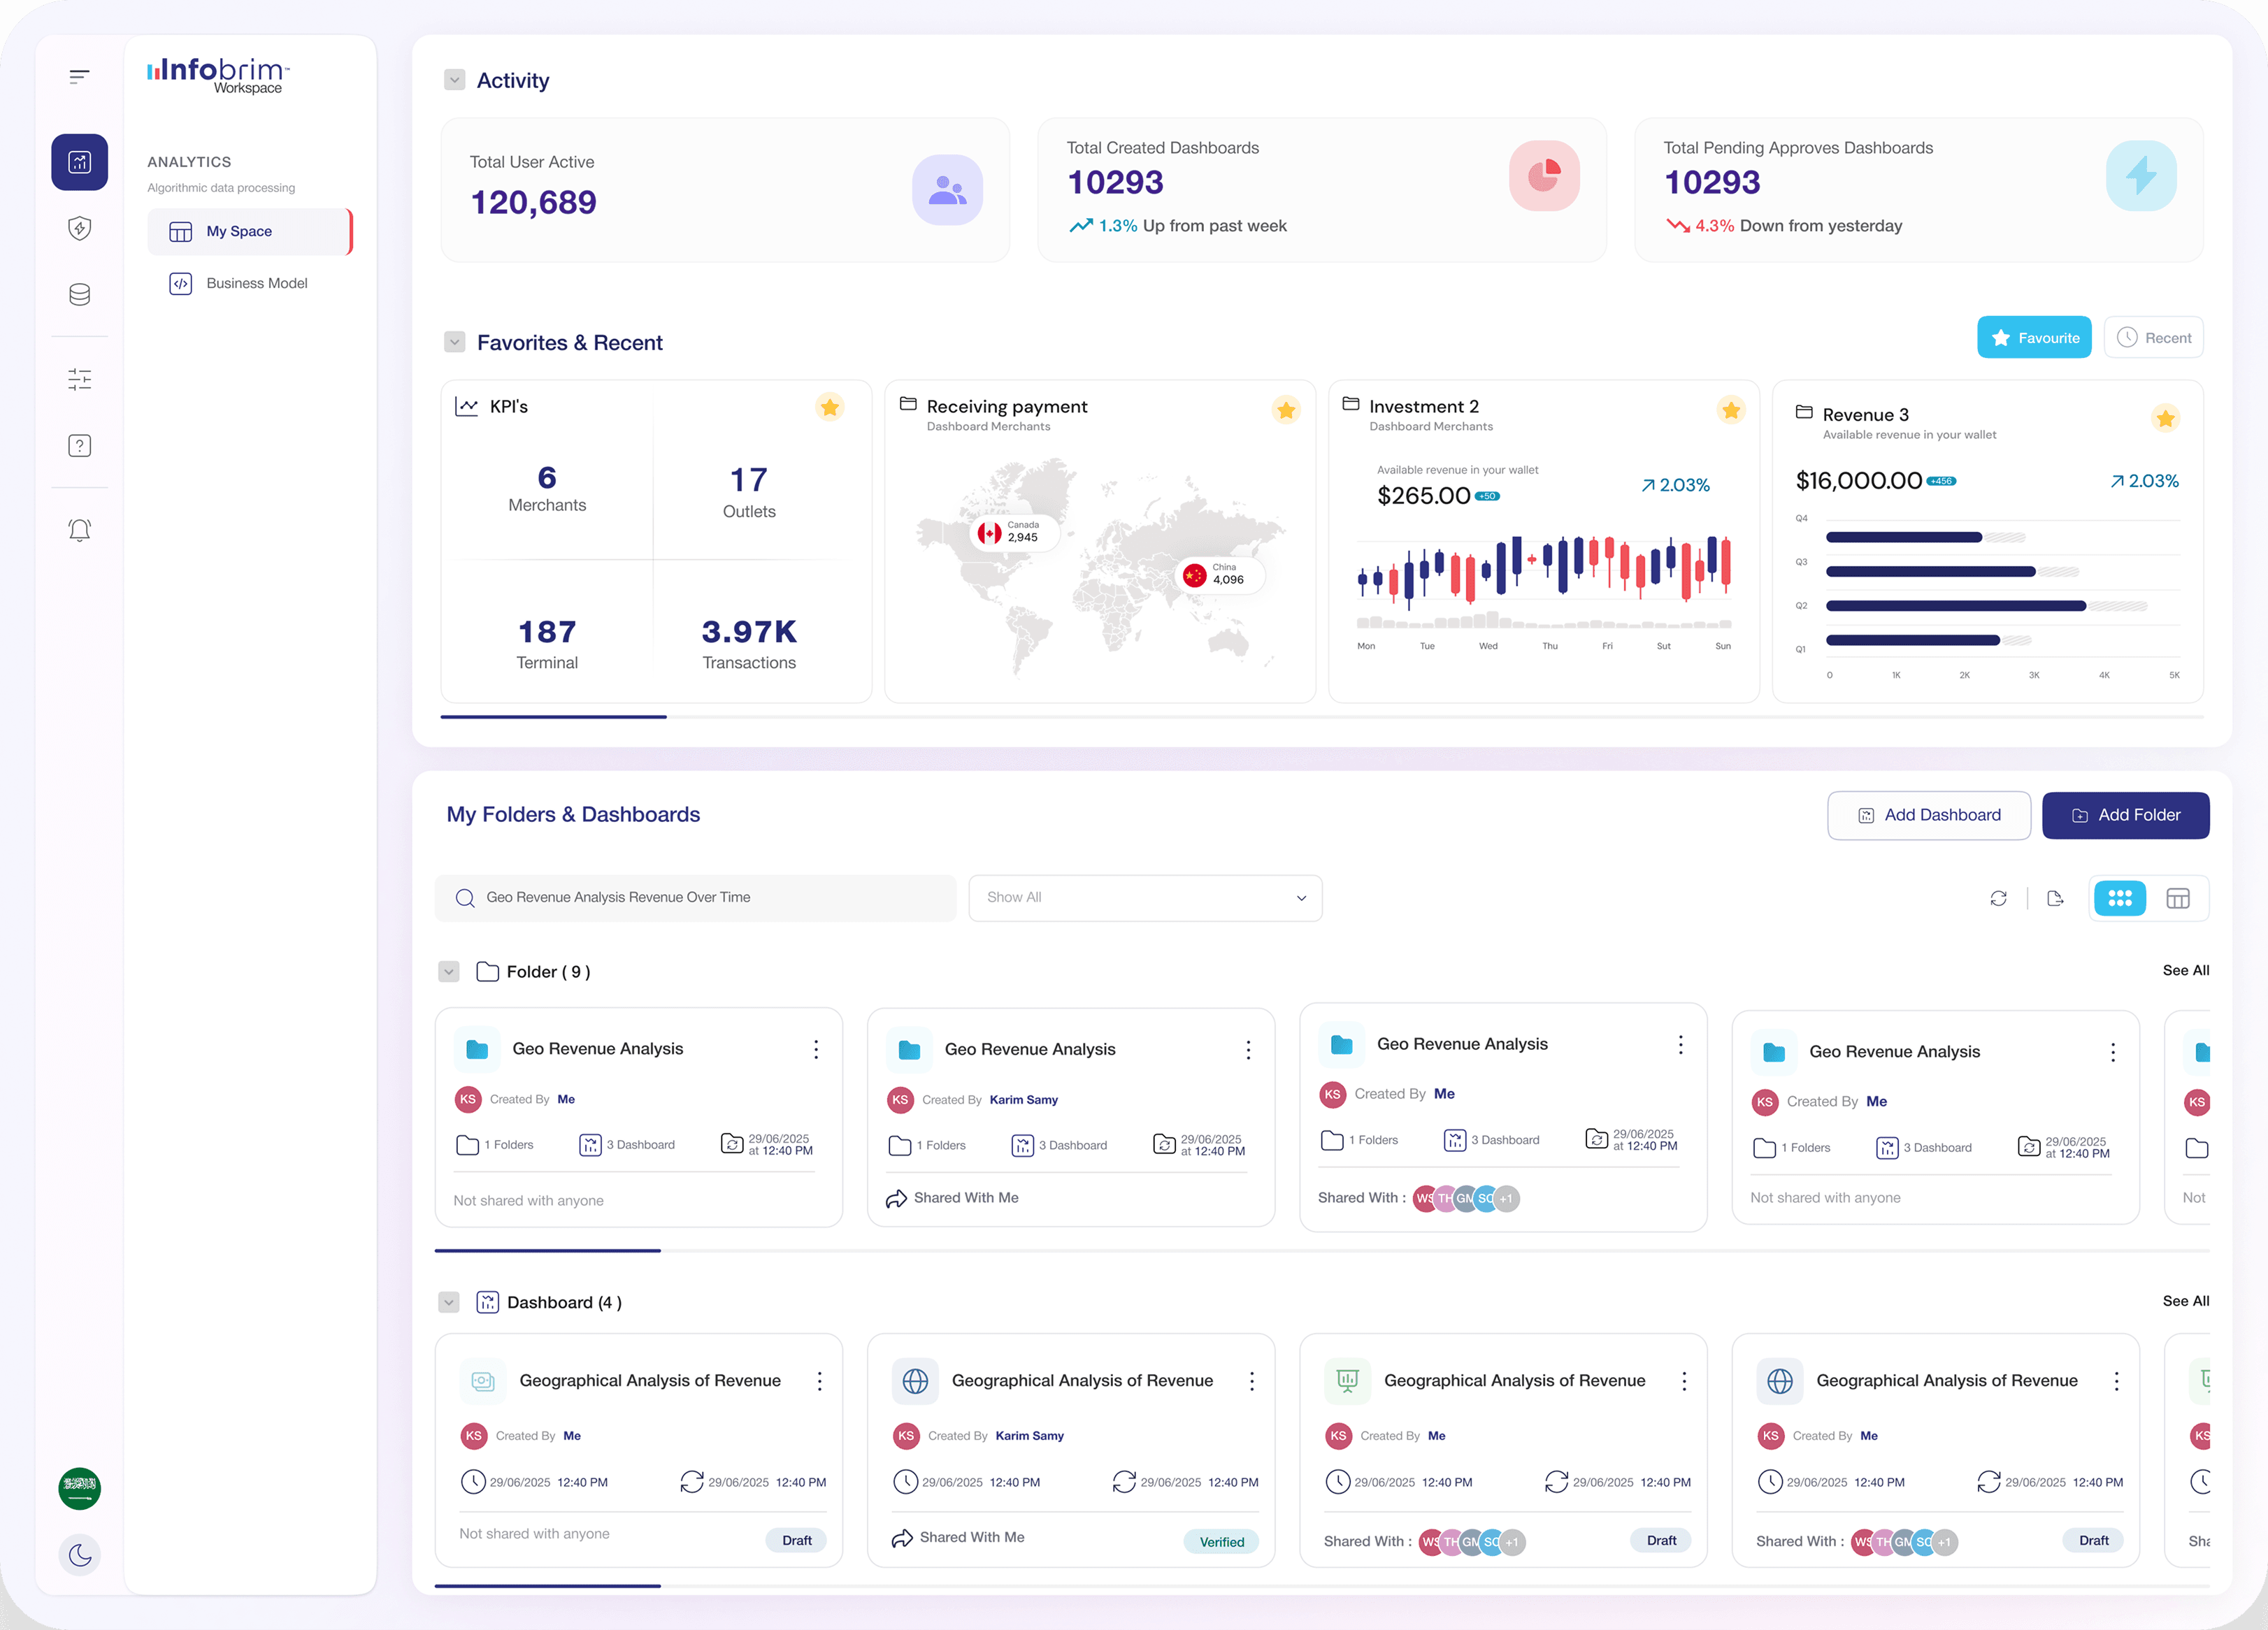Click the KS avatar on the Verified dashboard card

pyautogui.click(x=906, y=1435)
